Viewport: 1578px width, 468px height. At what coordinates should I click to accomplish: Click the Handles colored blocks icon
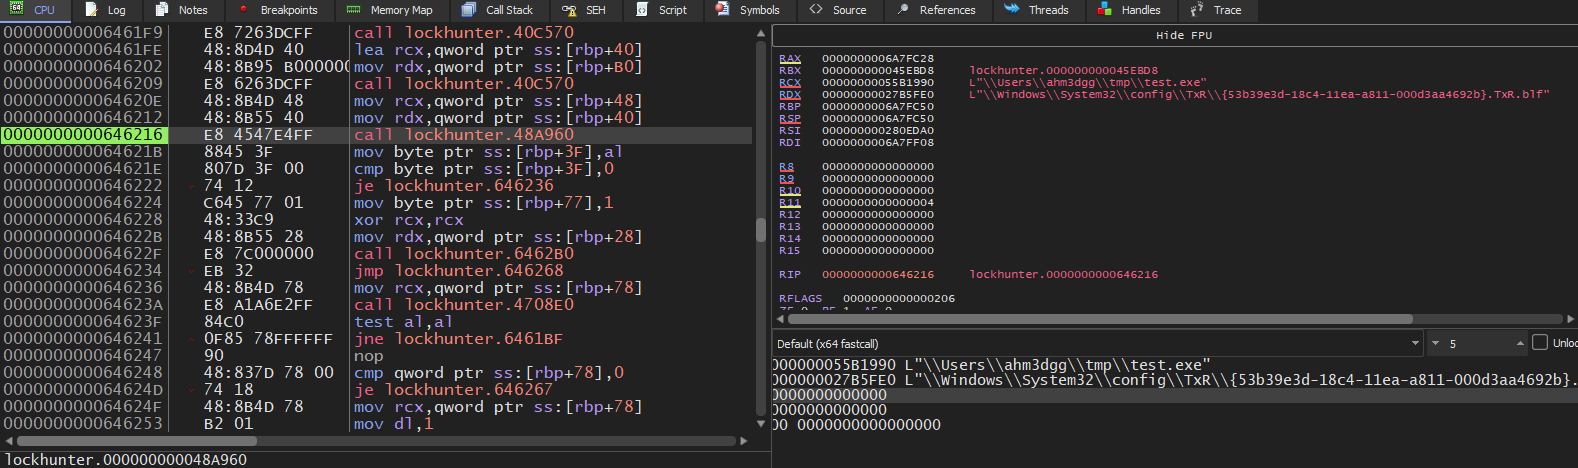[x=1104, y=10]
